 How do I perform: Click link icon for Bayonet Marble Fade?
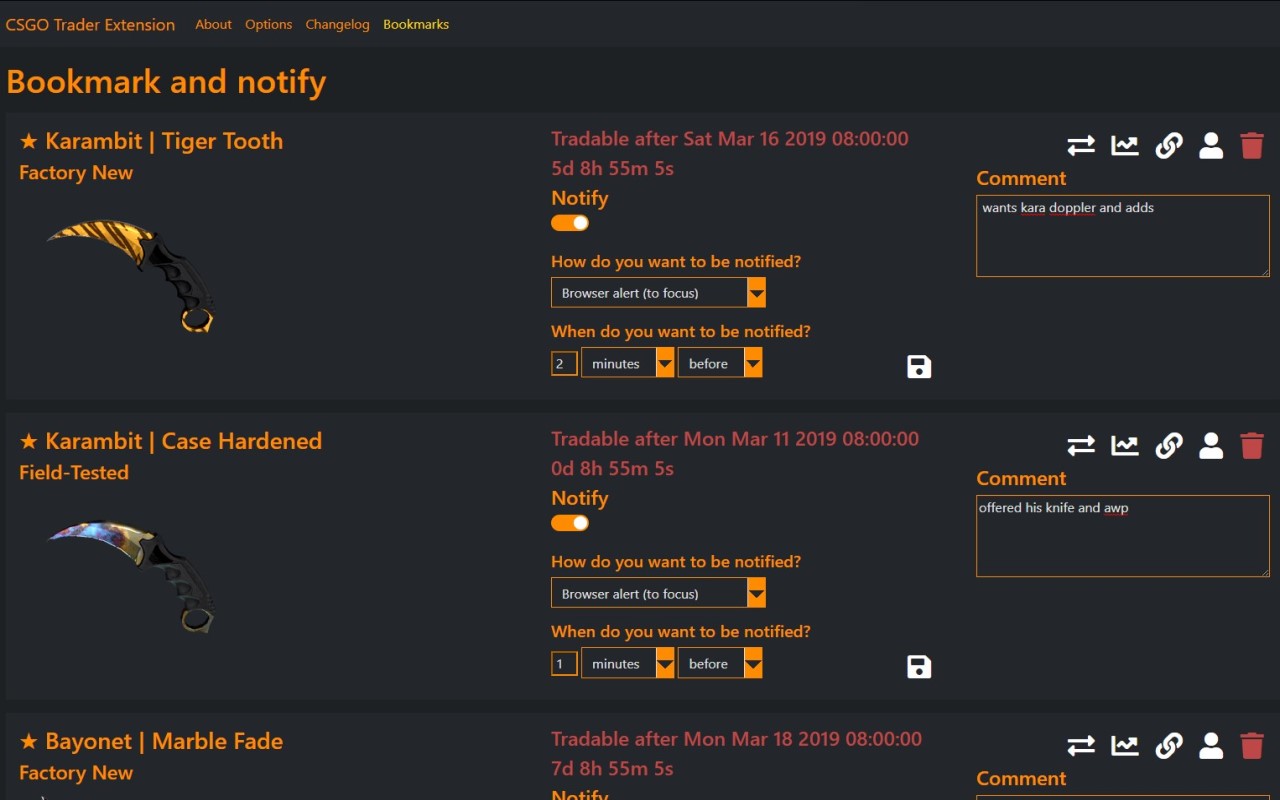click(1168, 746)
